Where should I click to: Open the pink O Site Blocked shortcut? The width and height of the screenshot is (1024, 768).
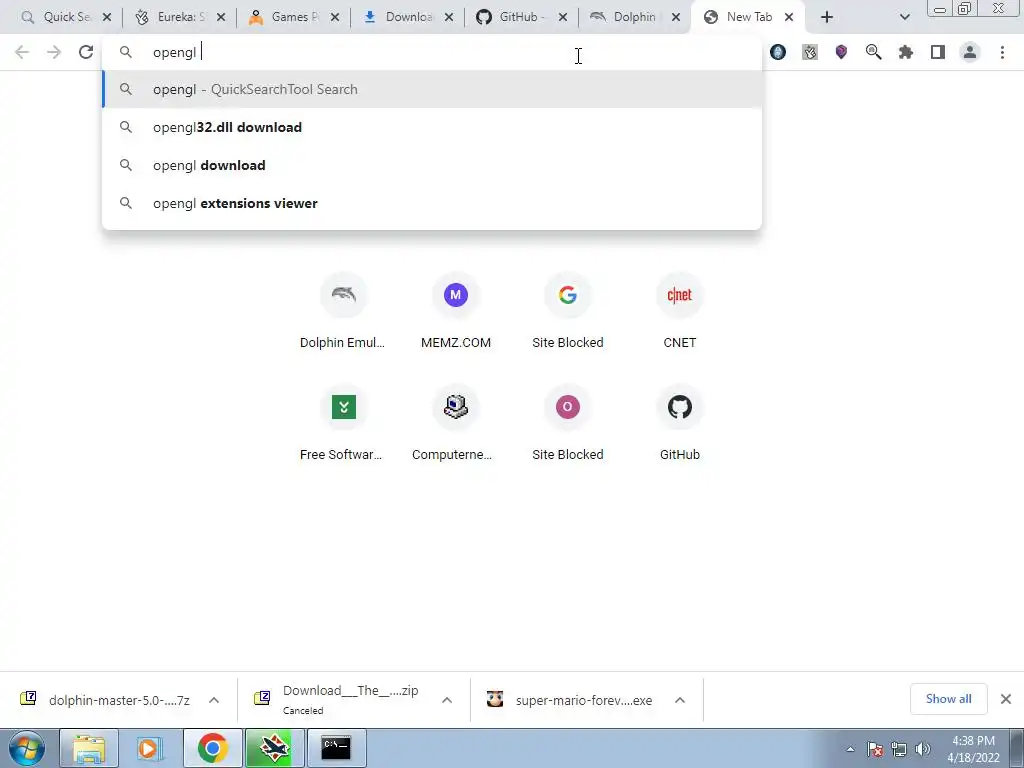pyautogui.click(x=568, y=425)
